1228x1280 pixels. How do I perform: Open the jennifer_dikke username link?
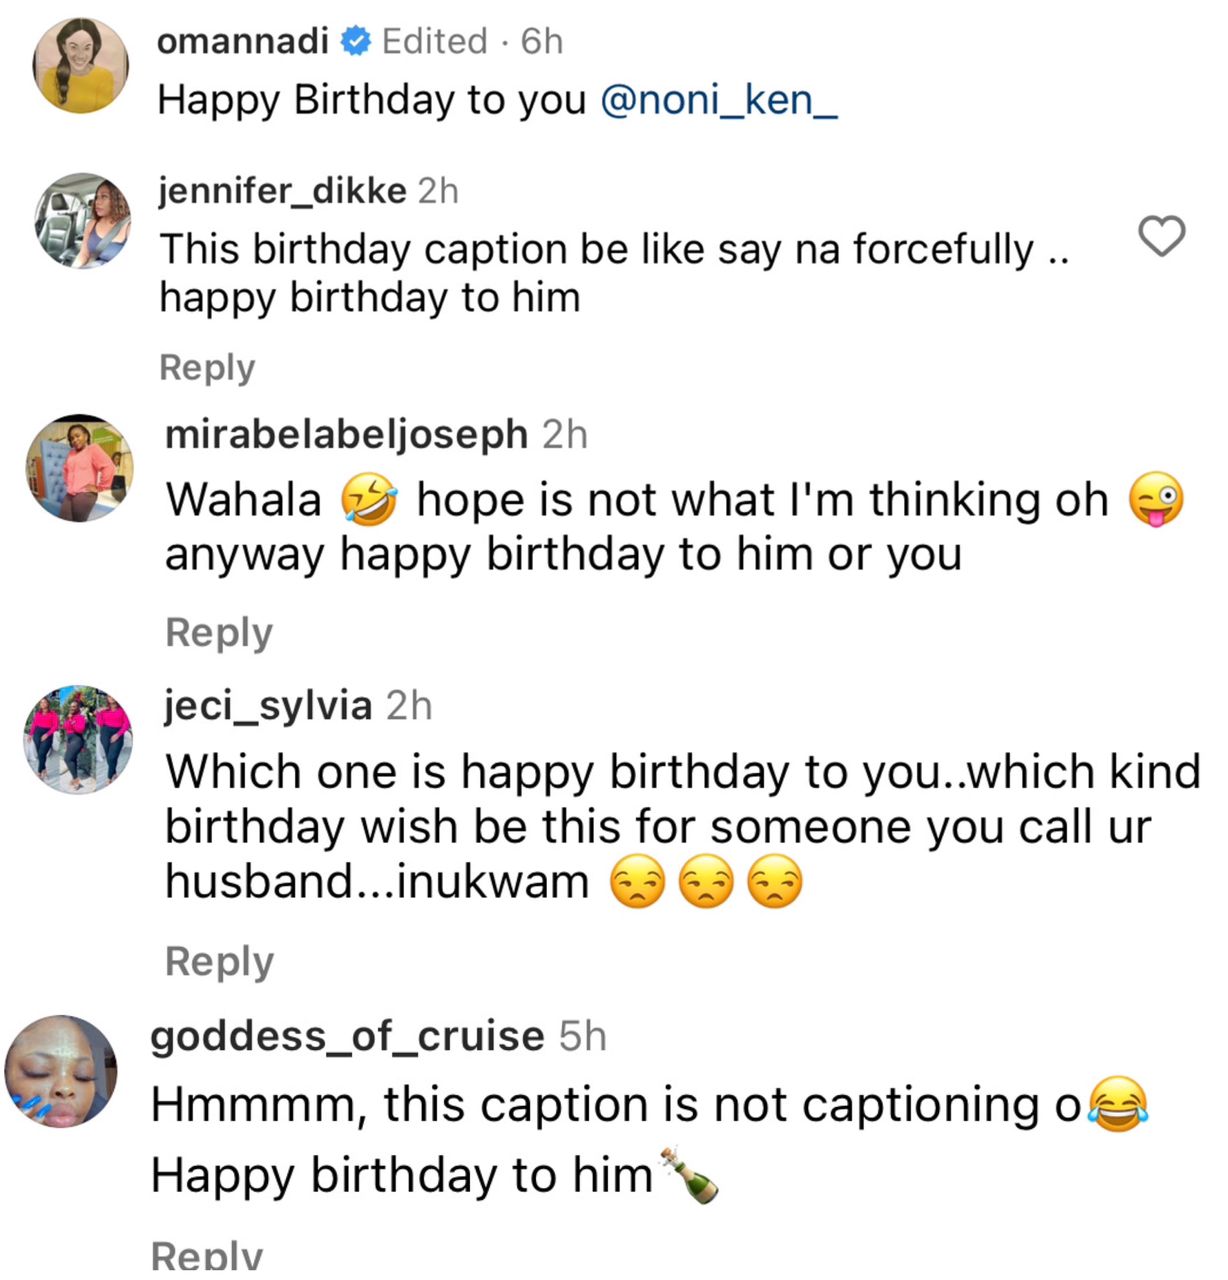pos(283,190)
